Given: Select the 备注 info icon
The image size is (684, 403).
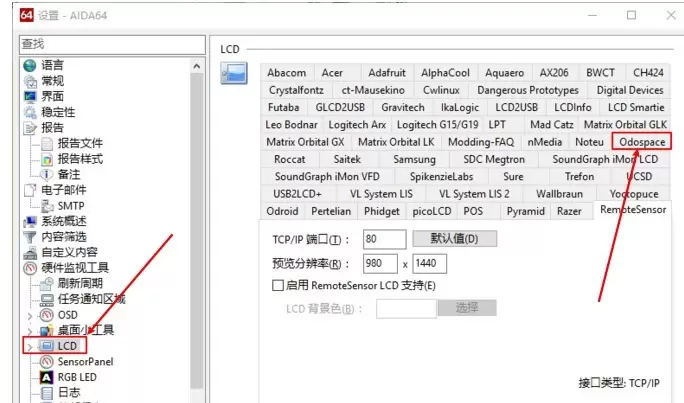Looking at the screenshot, I should [x=47, y=174].
